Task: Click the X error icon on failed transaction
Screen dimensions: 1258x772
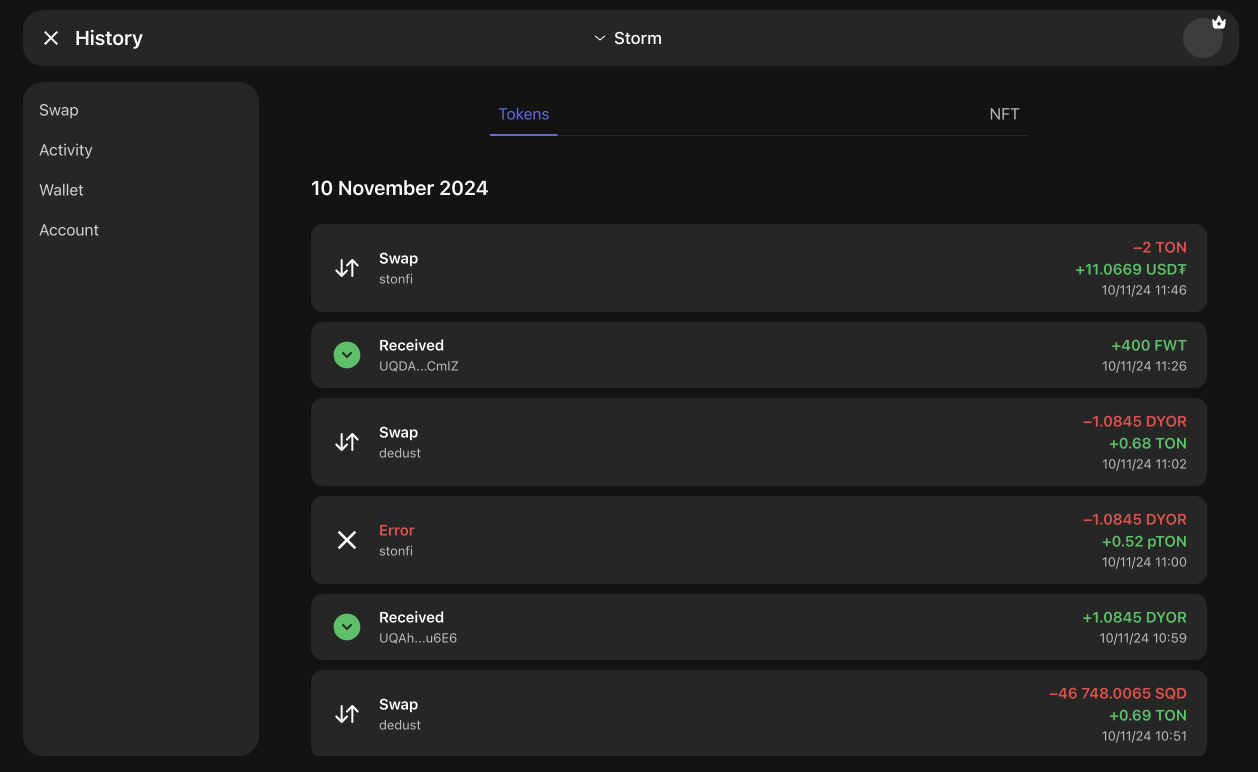Action: (x=347, y=540)
